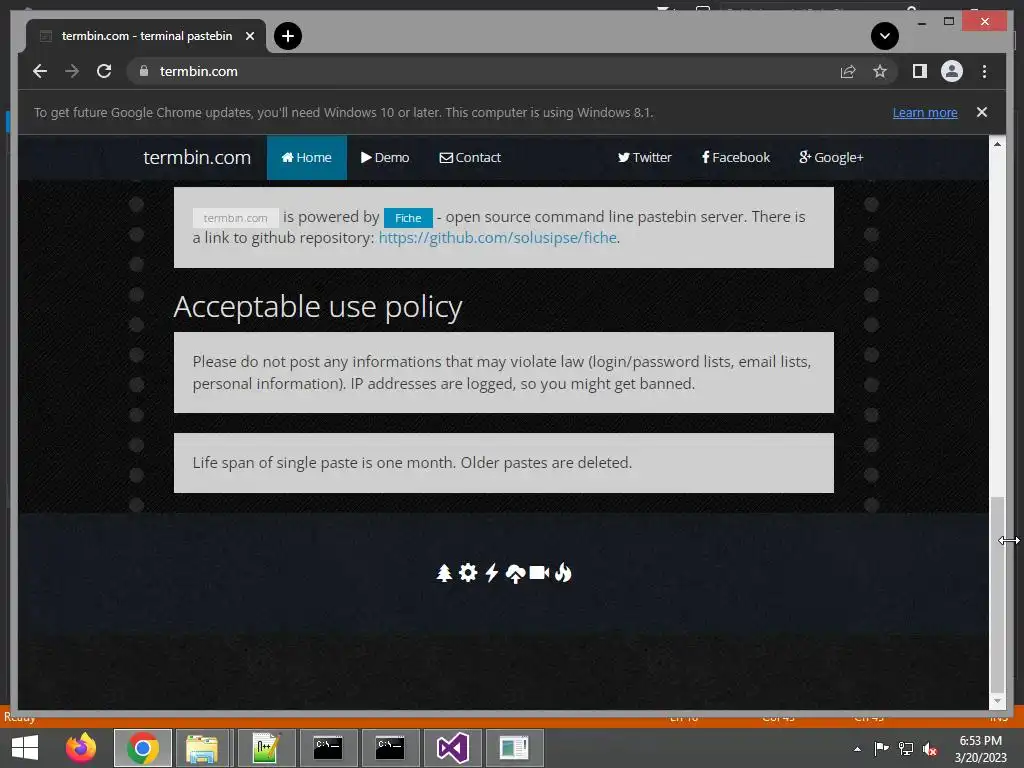Click the muted volume tray icon

(x=931, y=749)
